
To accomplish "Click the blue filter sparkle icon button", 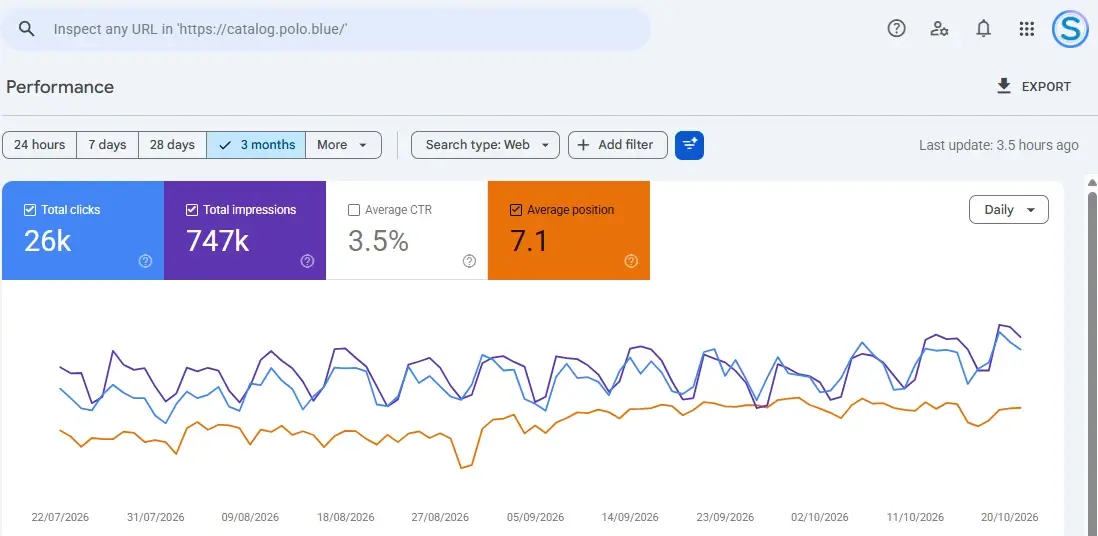I will click(689, 145).
